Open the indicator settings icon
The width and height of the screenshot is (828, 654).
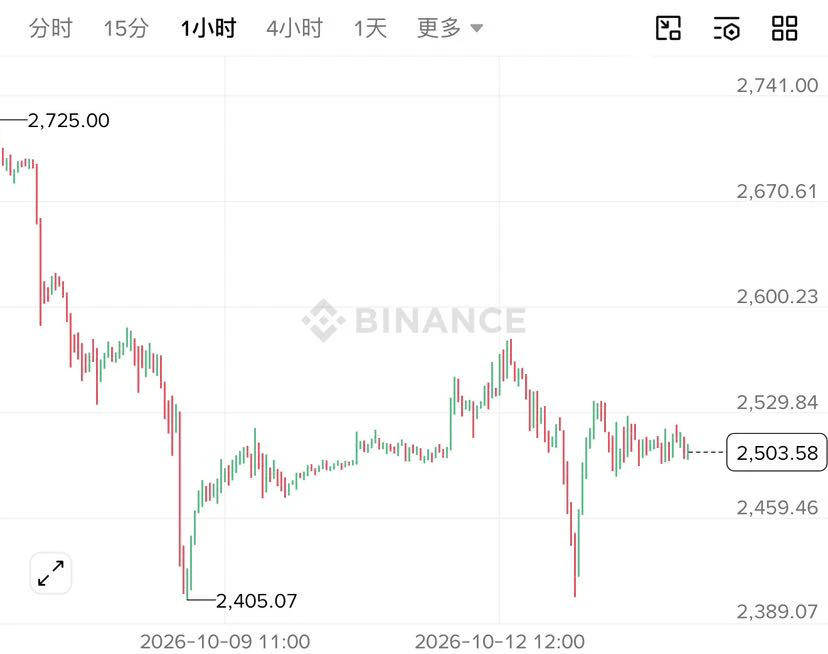pos(727,29)
